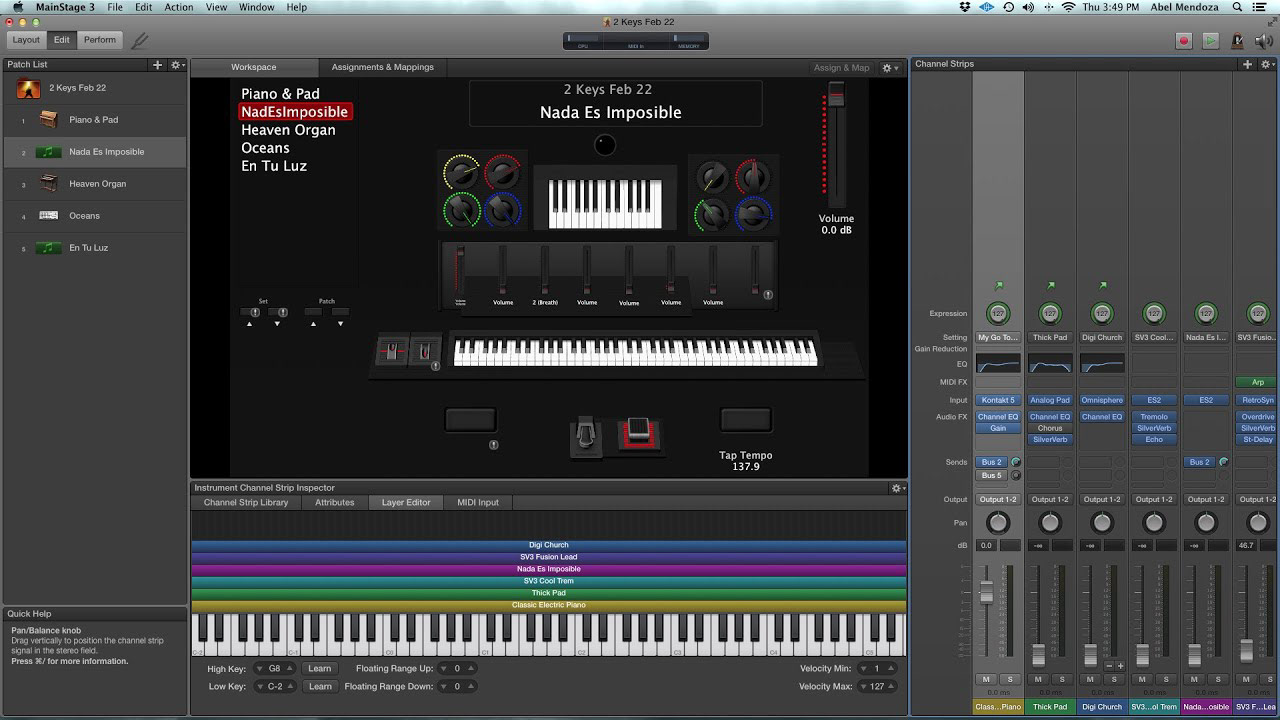
Task: Toggle the Arp MIDI FX plugin
Action: coord(1258,382)
